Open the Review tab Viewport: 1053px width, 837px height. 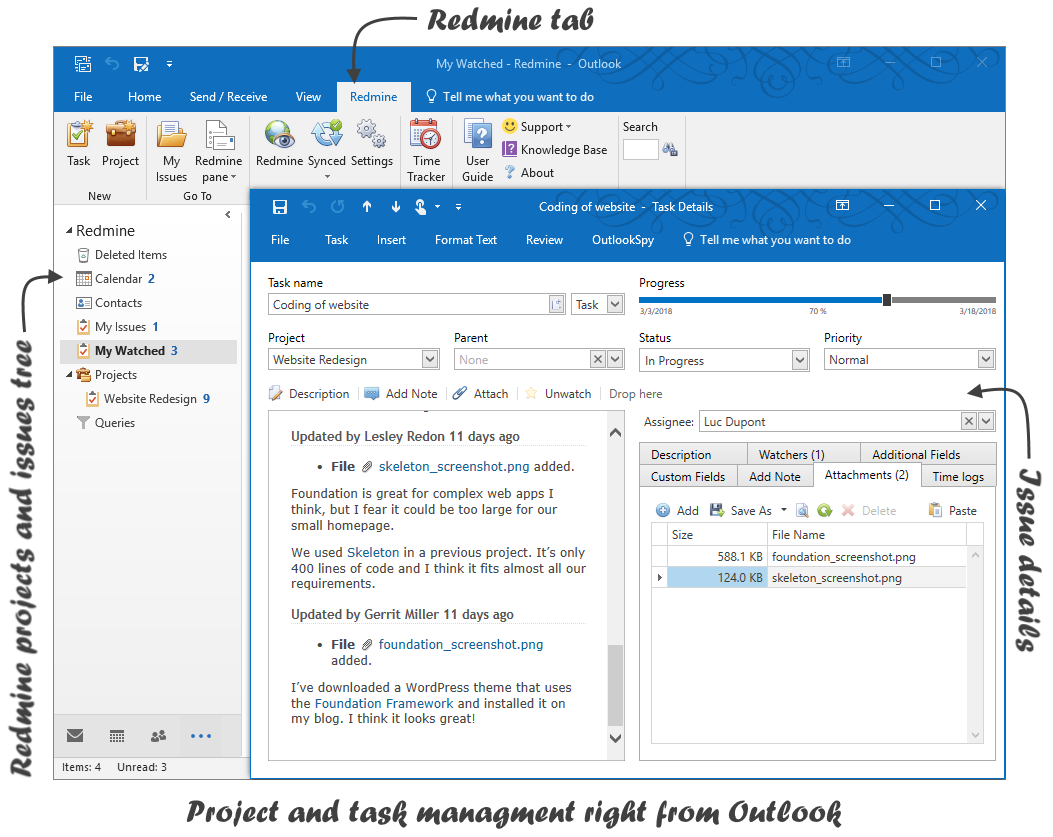coord(544,240)
